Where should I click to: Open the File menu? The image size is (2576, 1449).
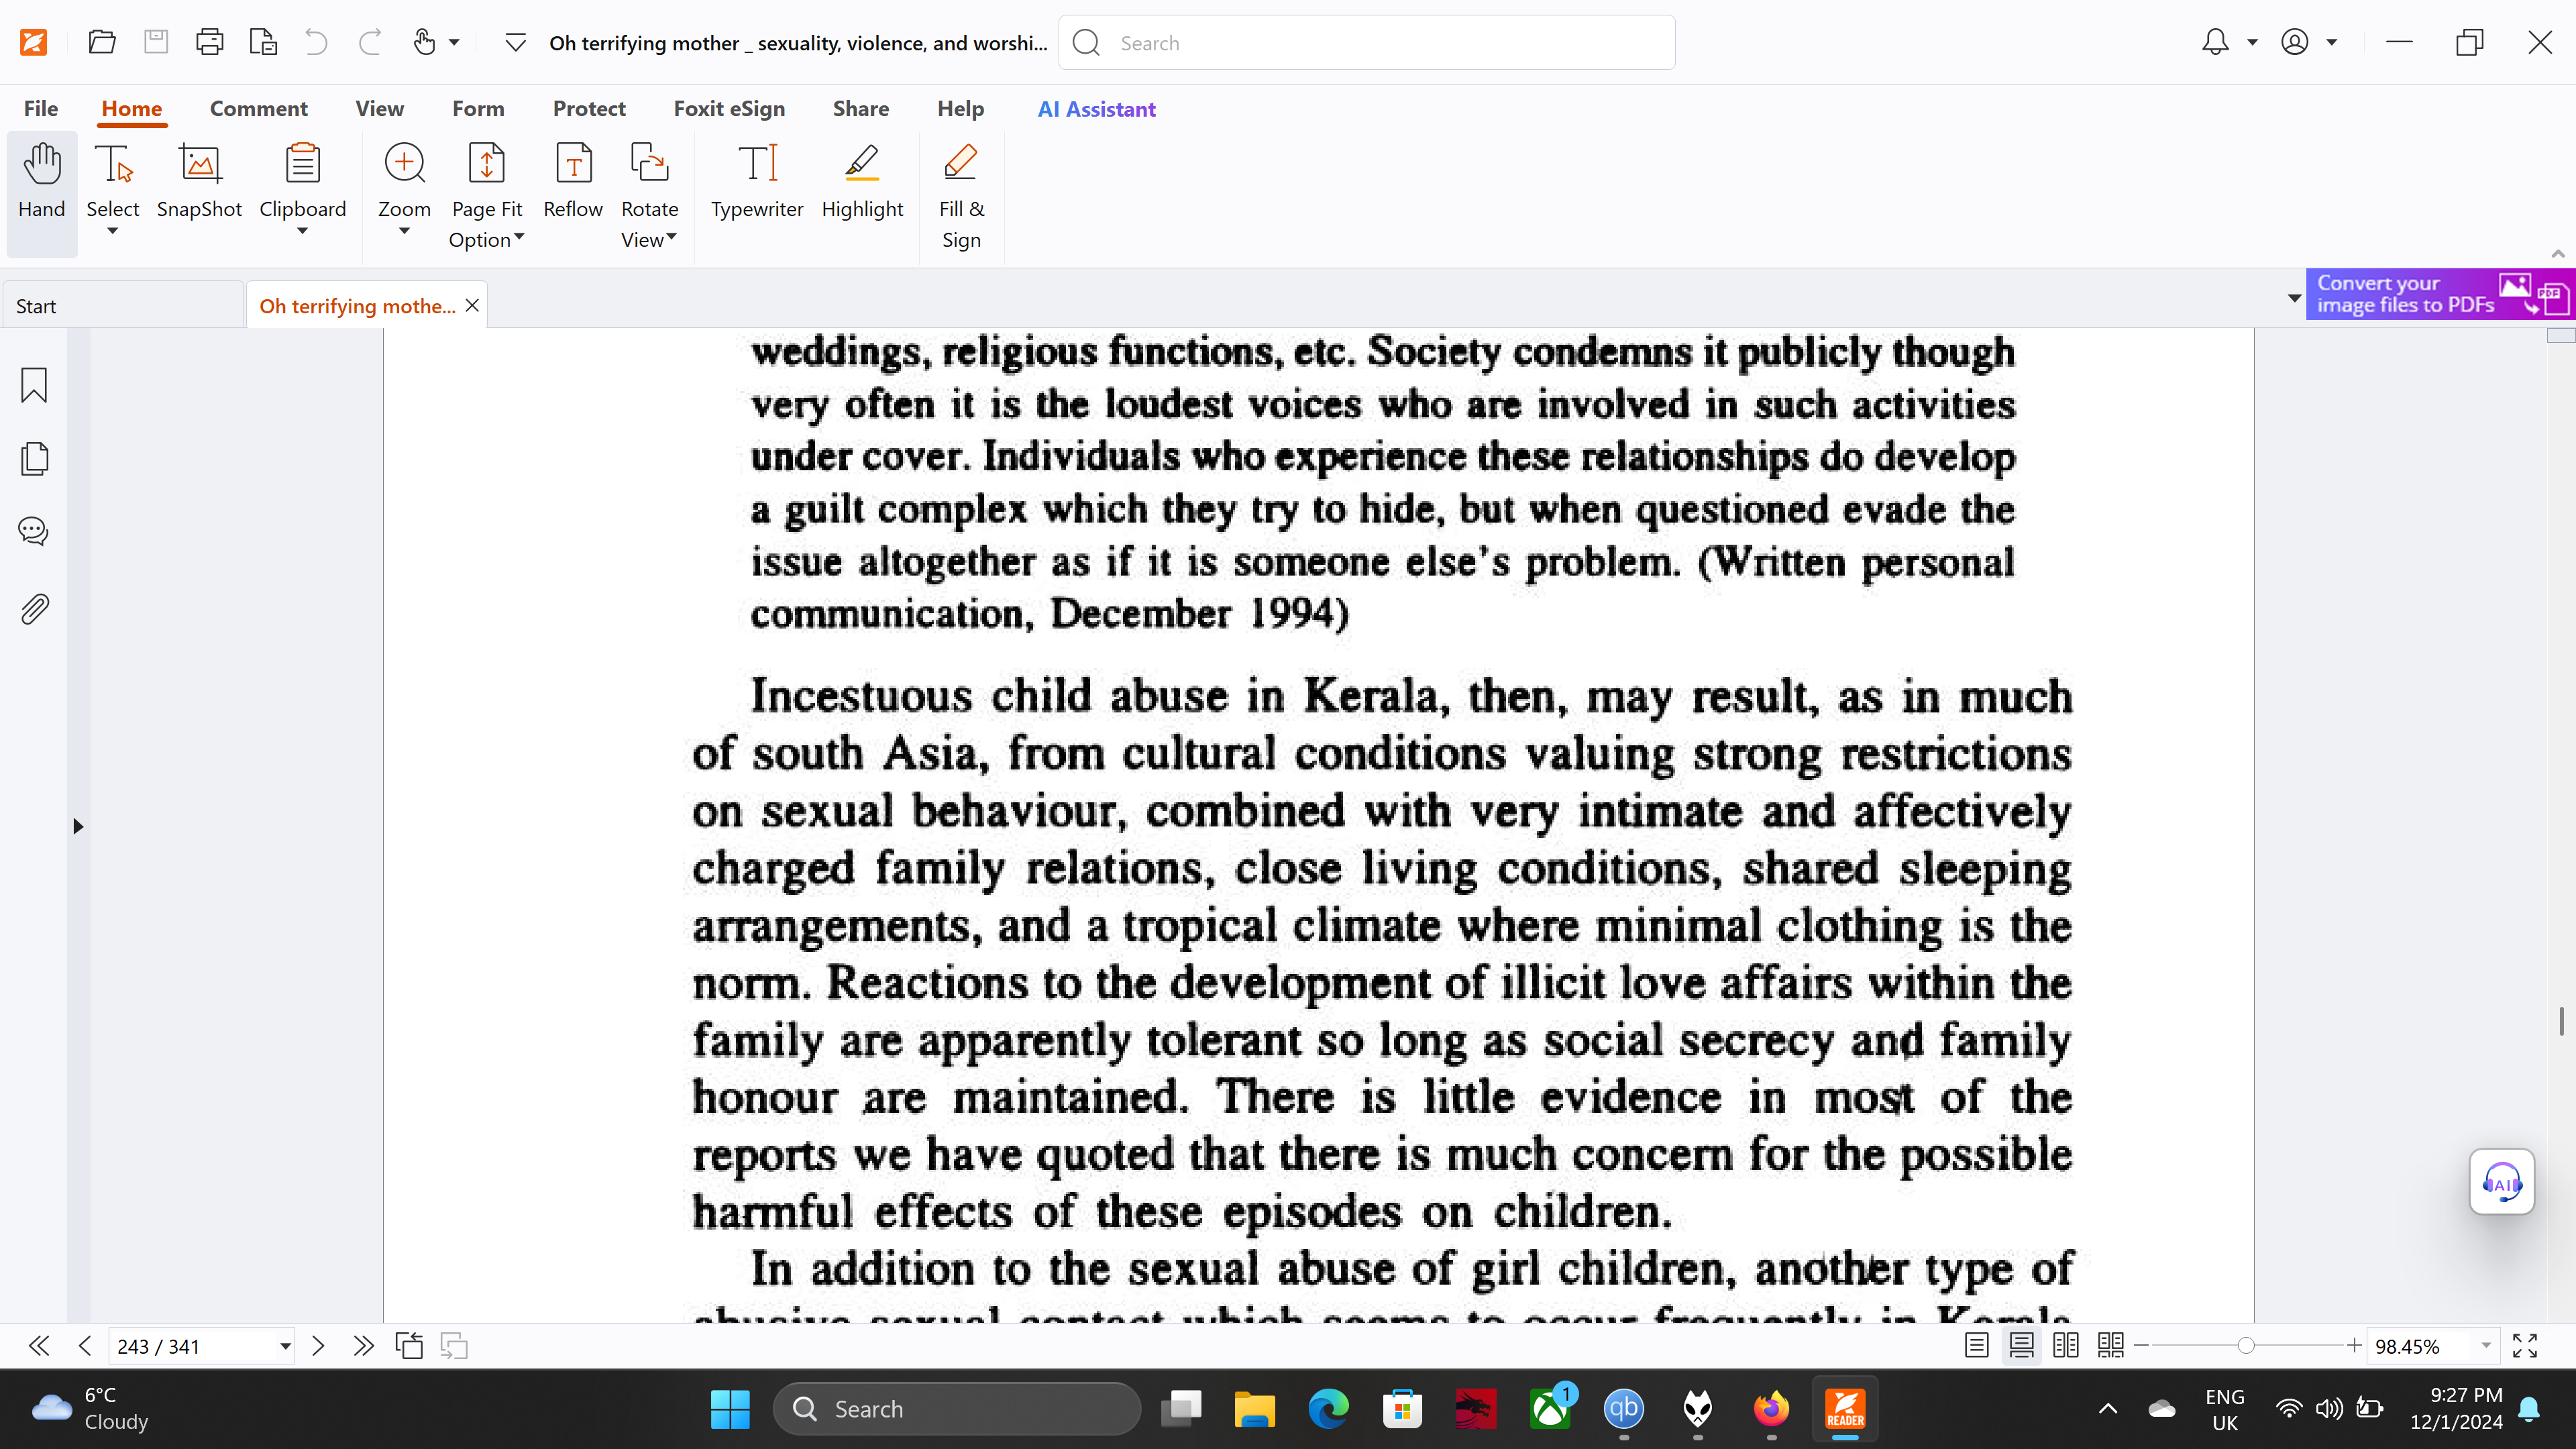[x=41, y=108]
